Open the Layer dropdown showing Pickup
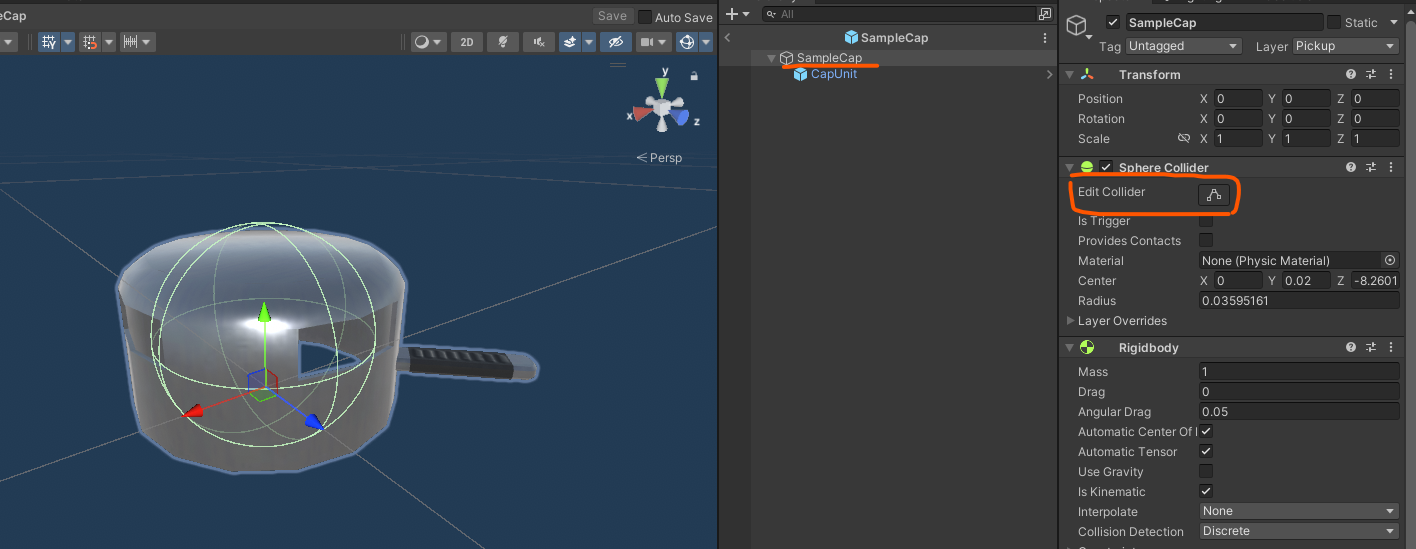 [1345, 46]
